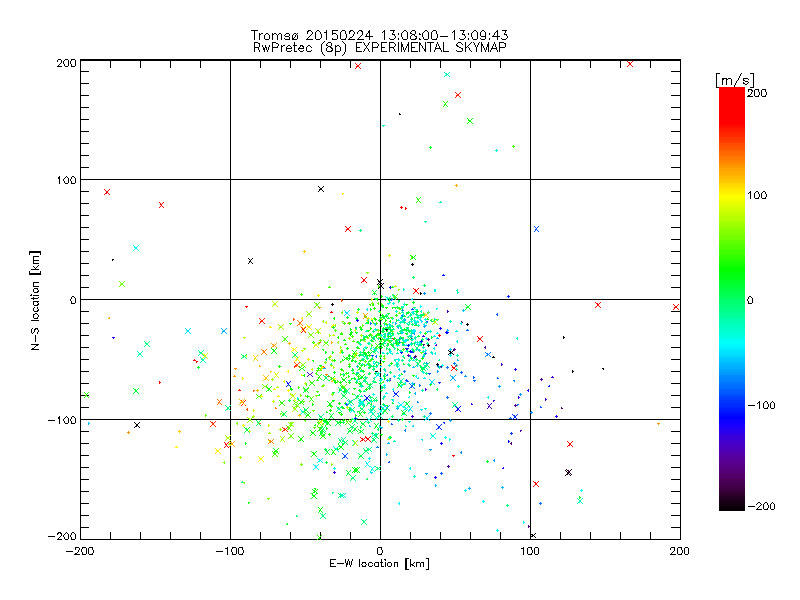Screen dimensions: 800x600
Task: Click the 100 tick label on the N-S axis
Action: tap(66, 180)
